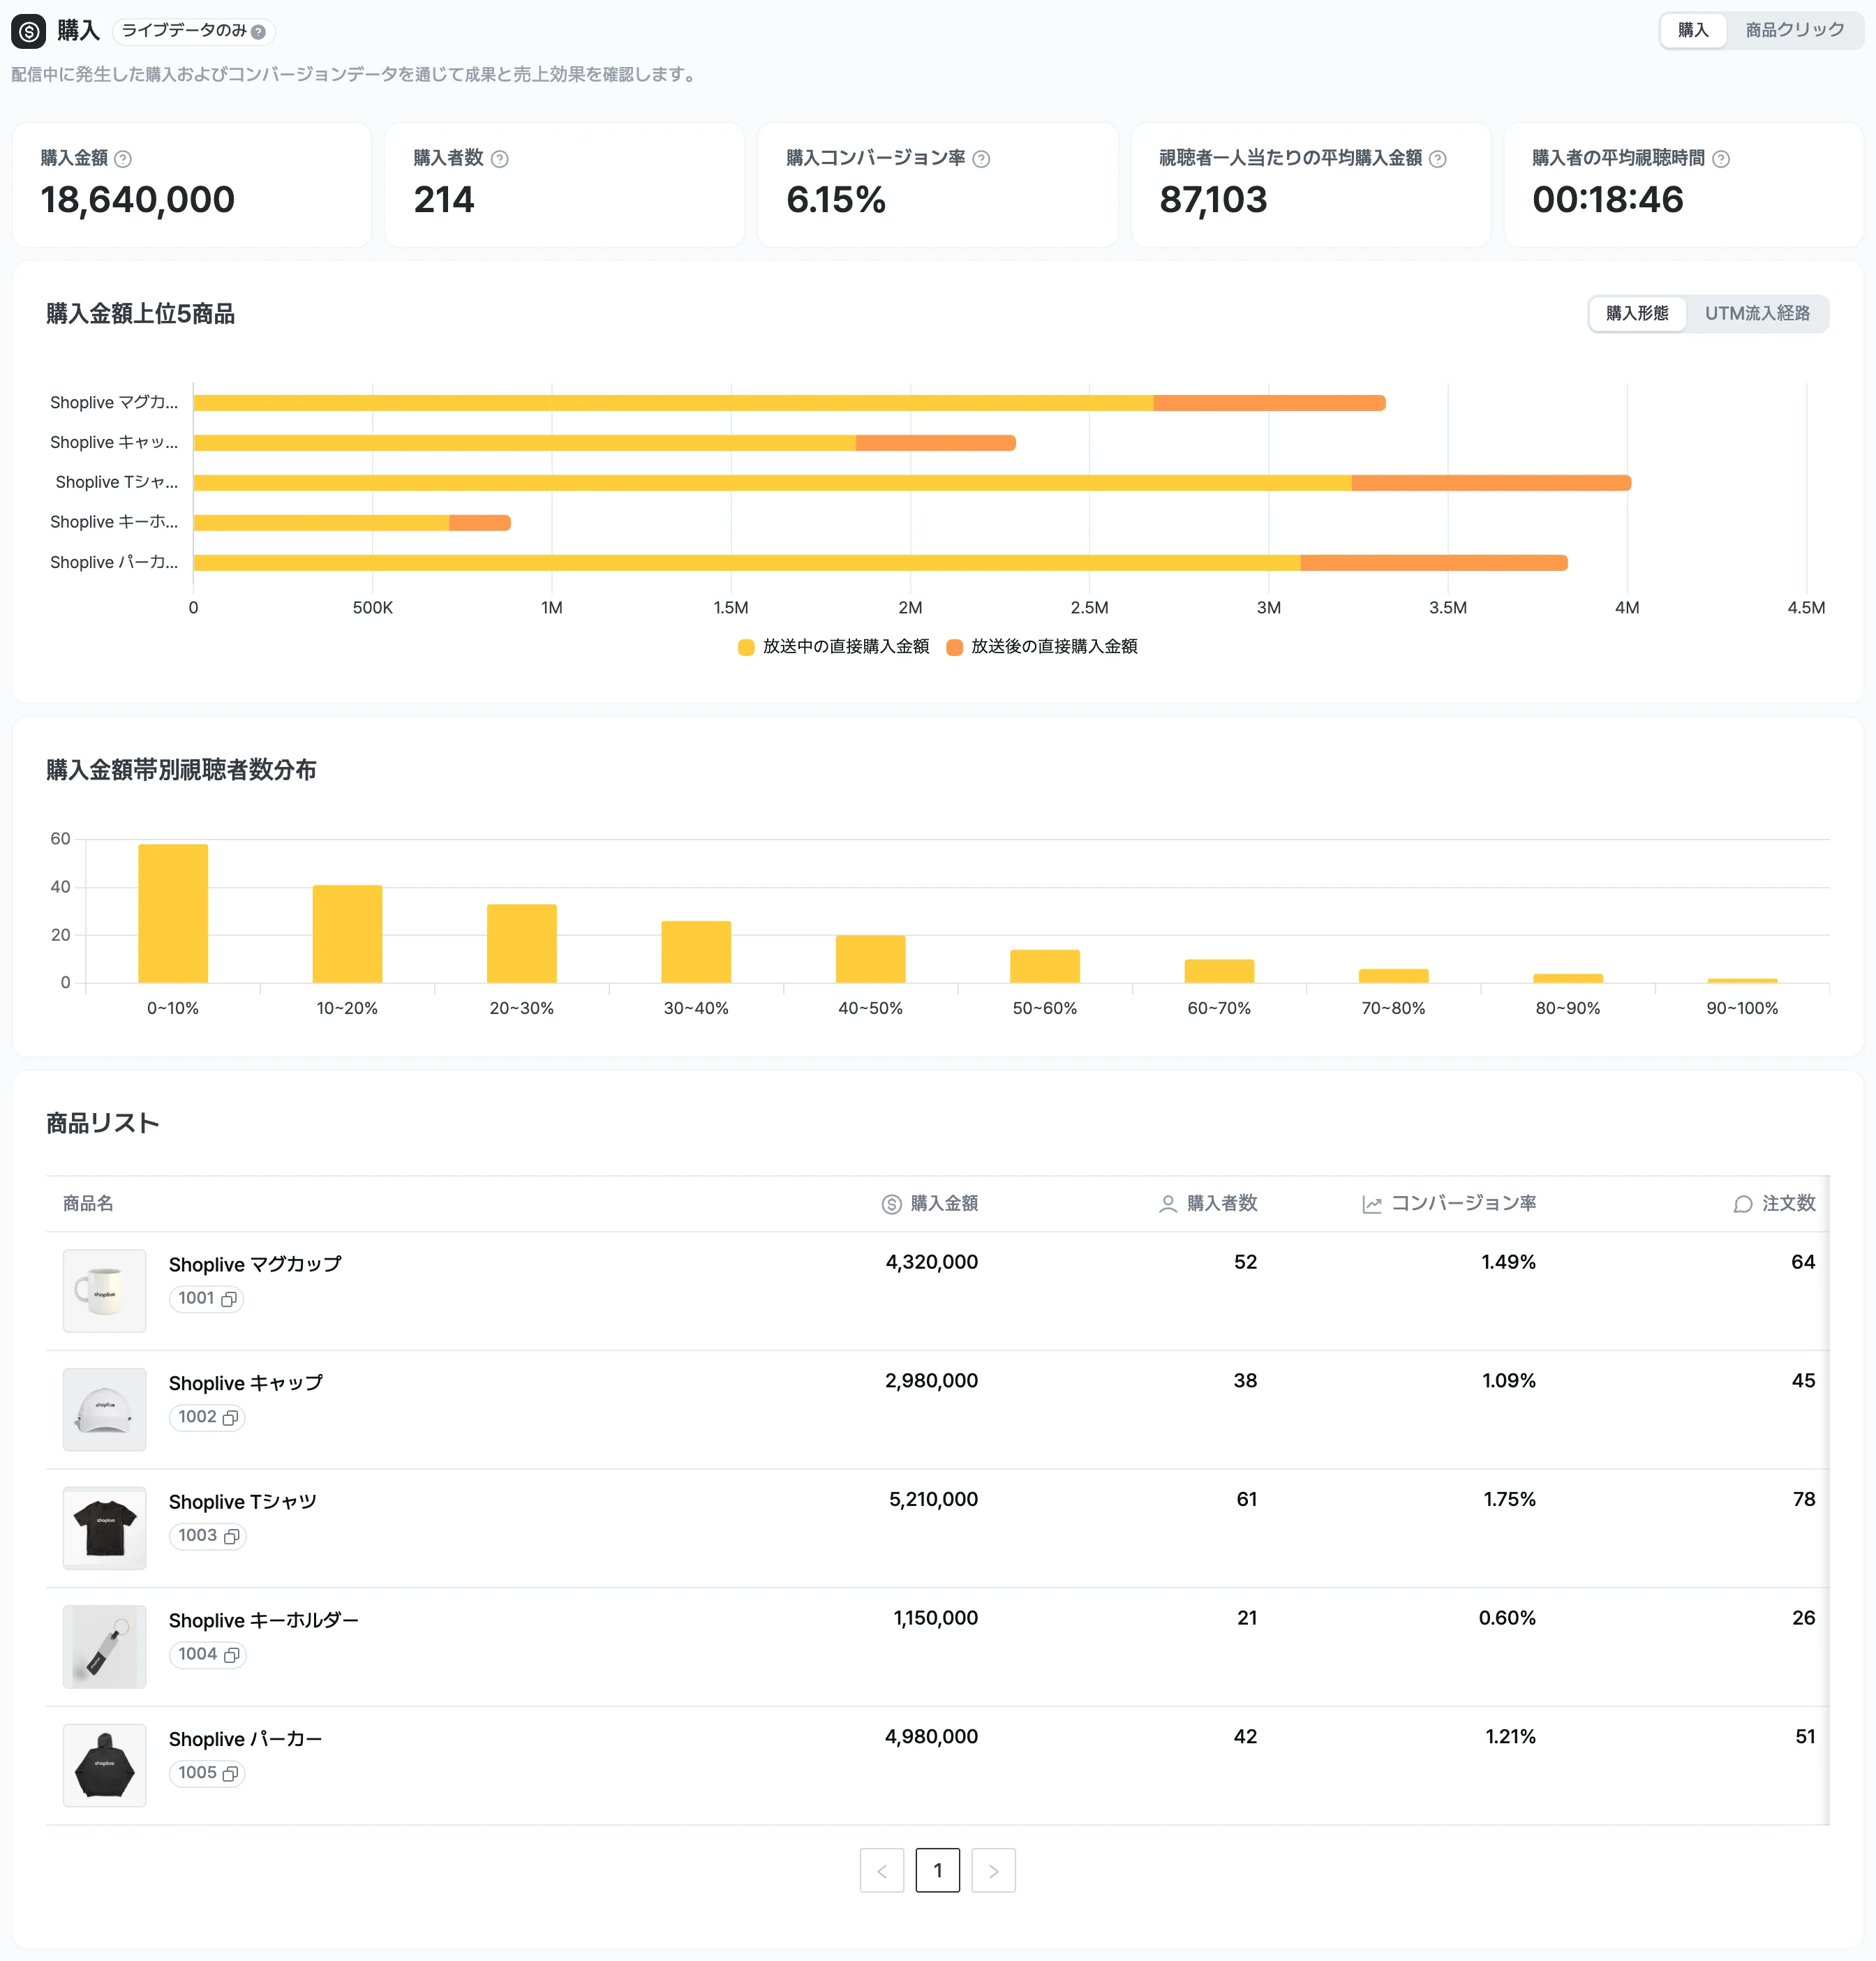Copy product ID 1005 using copy icon
This screenshot has height=1961, width=1876.
tap(230, 1773)
